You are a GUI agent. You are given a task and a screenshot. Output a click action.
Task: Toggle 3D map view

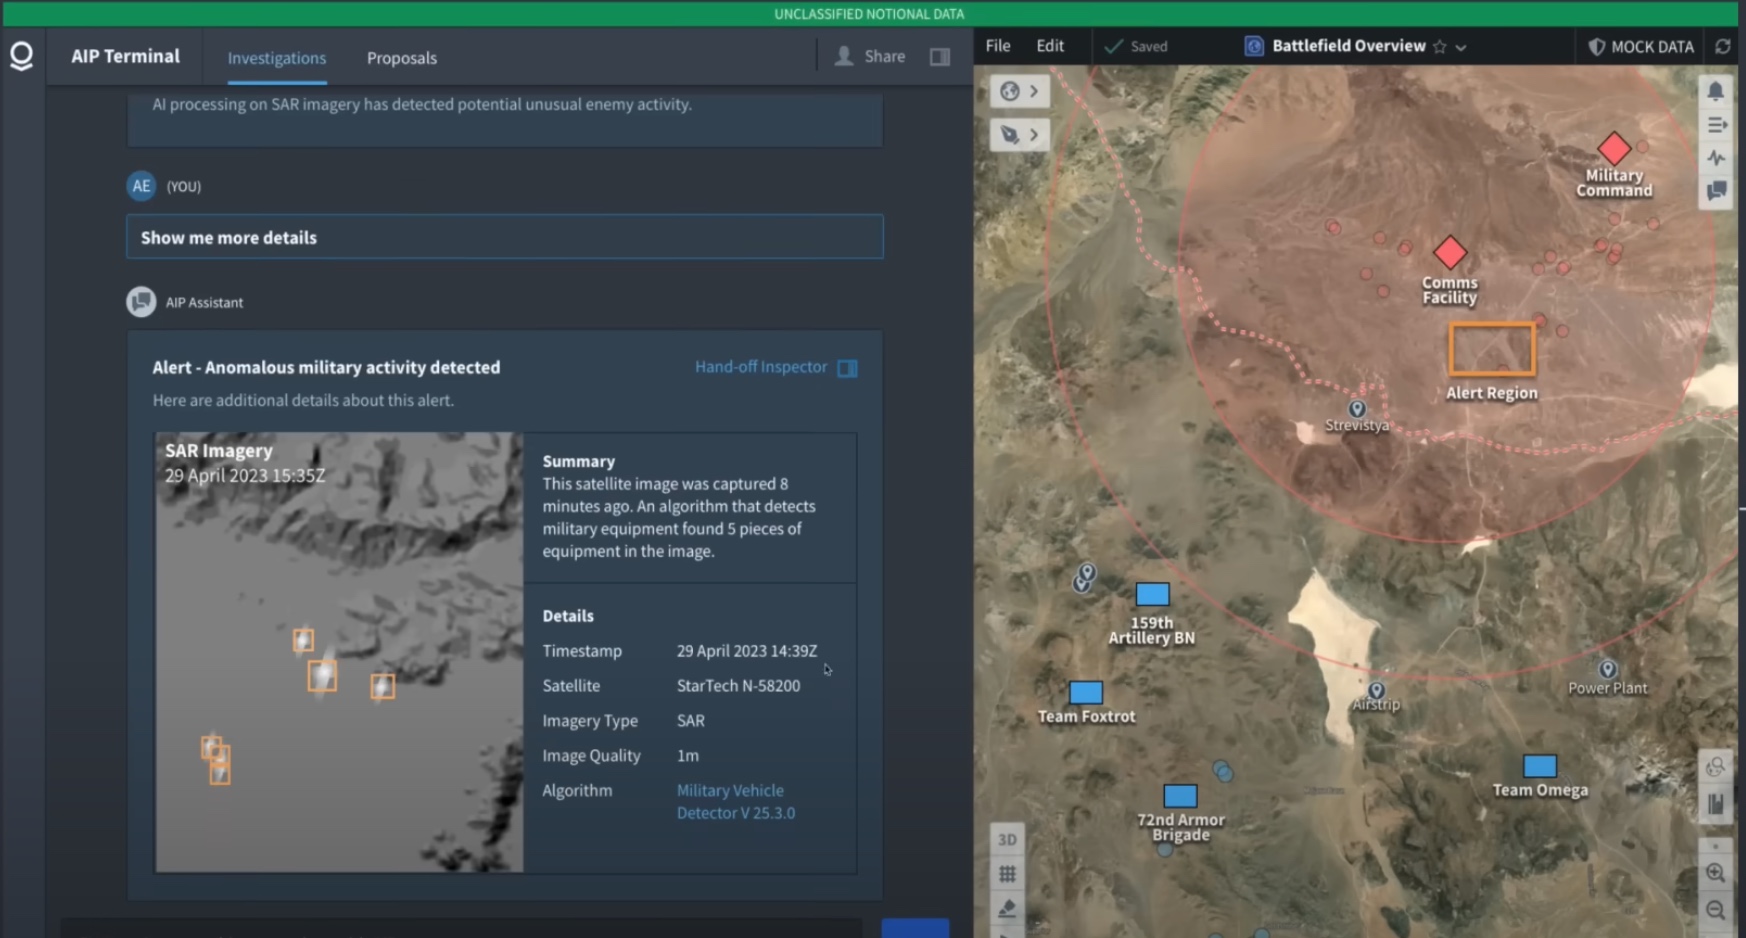(x=1007, y=839)
